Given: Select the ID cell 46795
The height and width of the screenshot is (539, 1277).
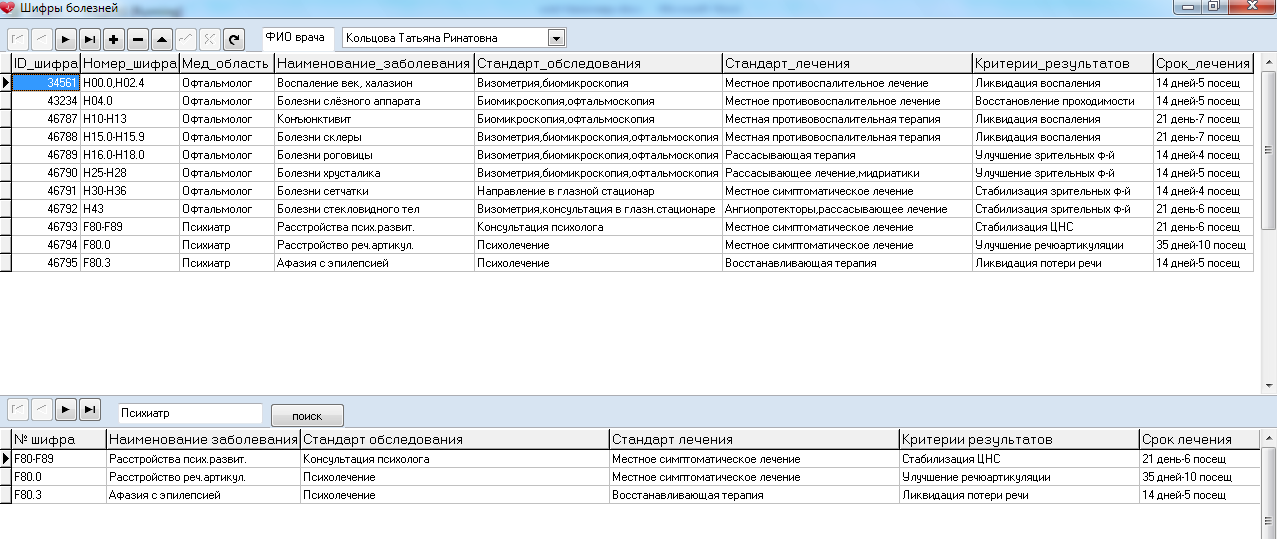Looking at the screenshot, I should (x=45, y=263).
